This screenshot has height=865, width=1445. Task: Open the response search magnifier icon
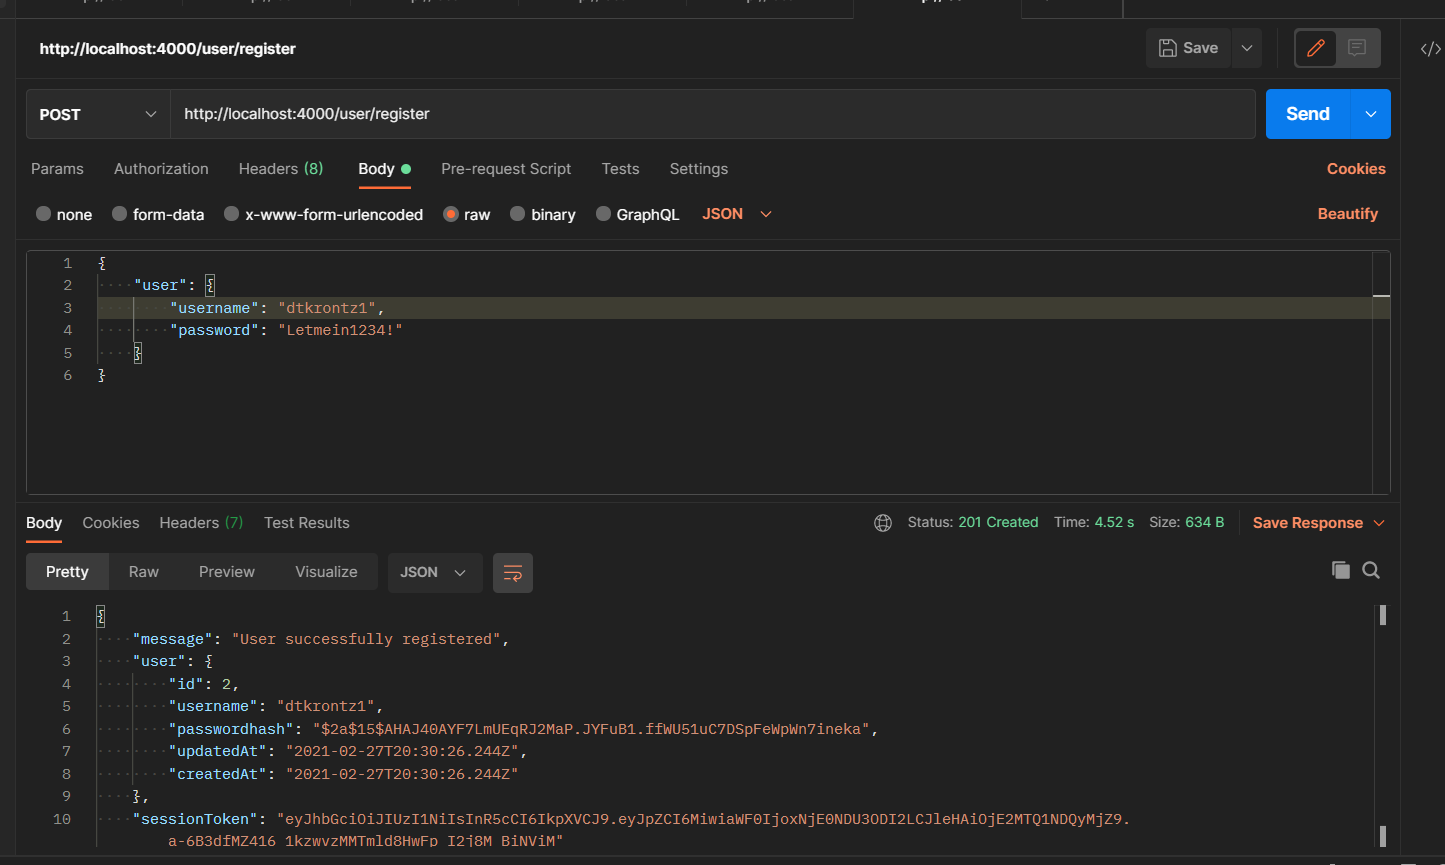[x=1371, y=570]
